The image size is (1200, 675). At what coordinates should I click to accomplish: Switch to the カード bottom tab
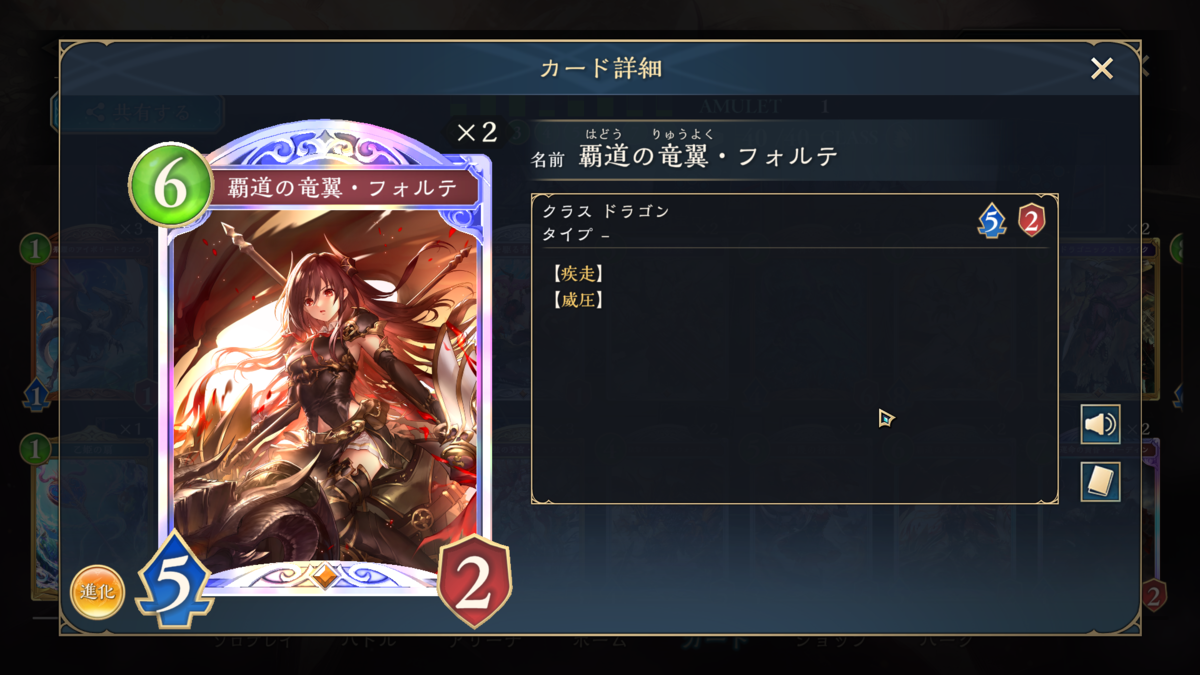pyautogui.click(x=715, y=642)
